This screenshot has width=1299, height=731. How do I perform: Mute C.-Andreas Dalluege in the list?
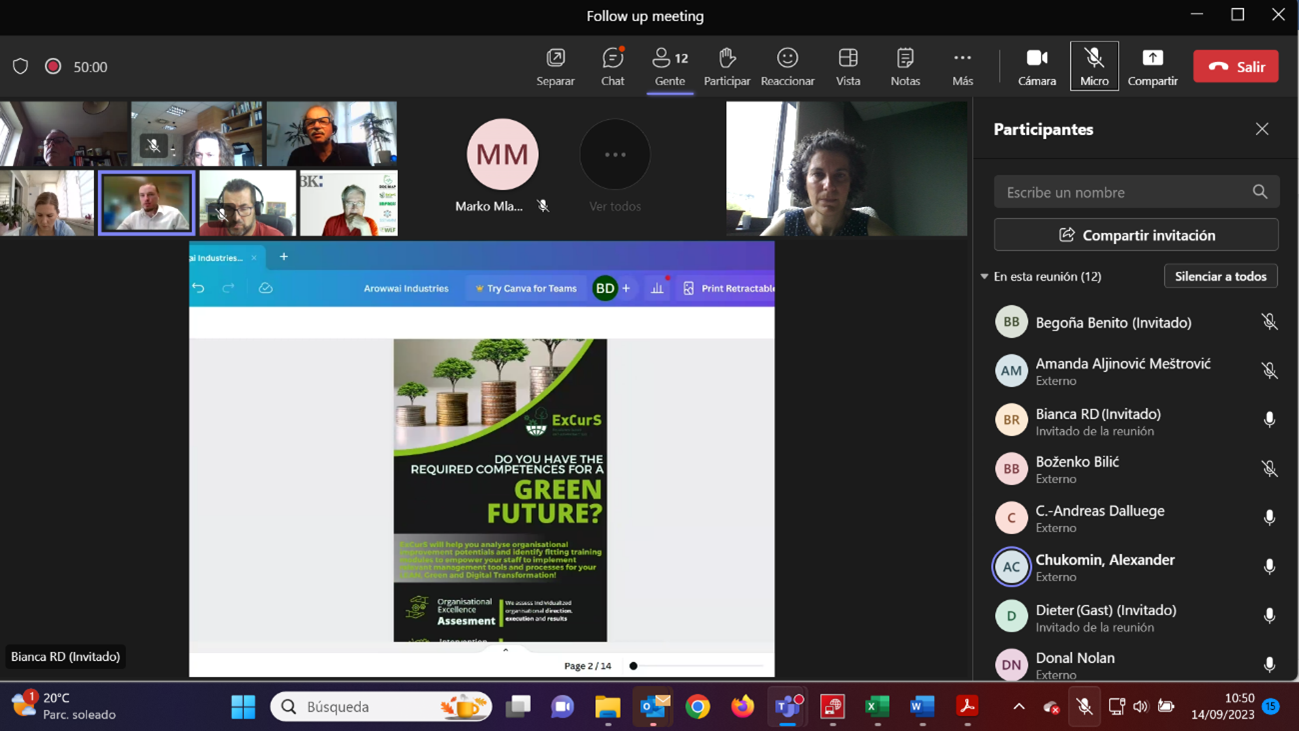coord(1269,518)
